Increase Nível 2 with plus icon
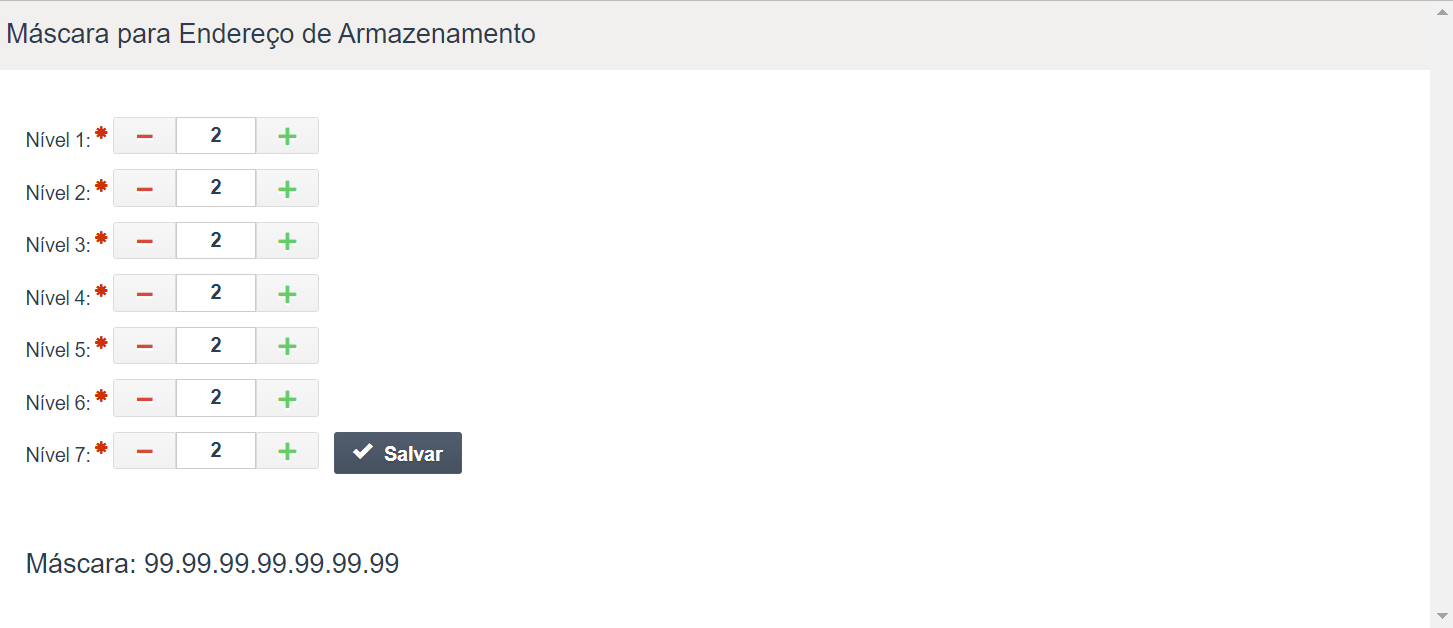The height and width of the screenshot is (628, 1453). coord(287,188)
